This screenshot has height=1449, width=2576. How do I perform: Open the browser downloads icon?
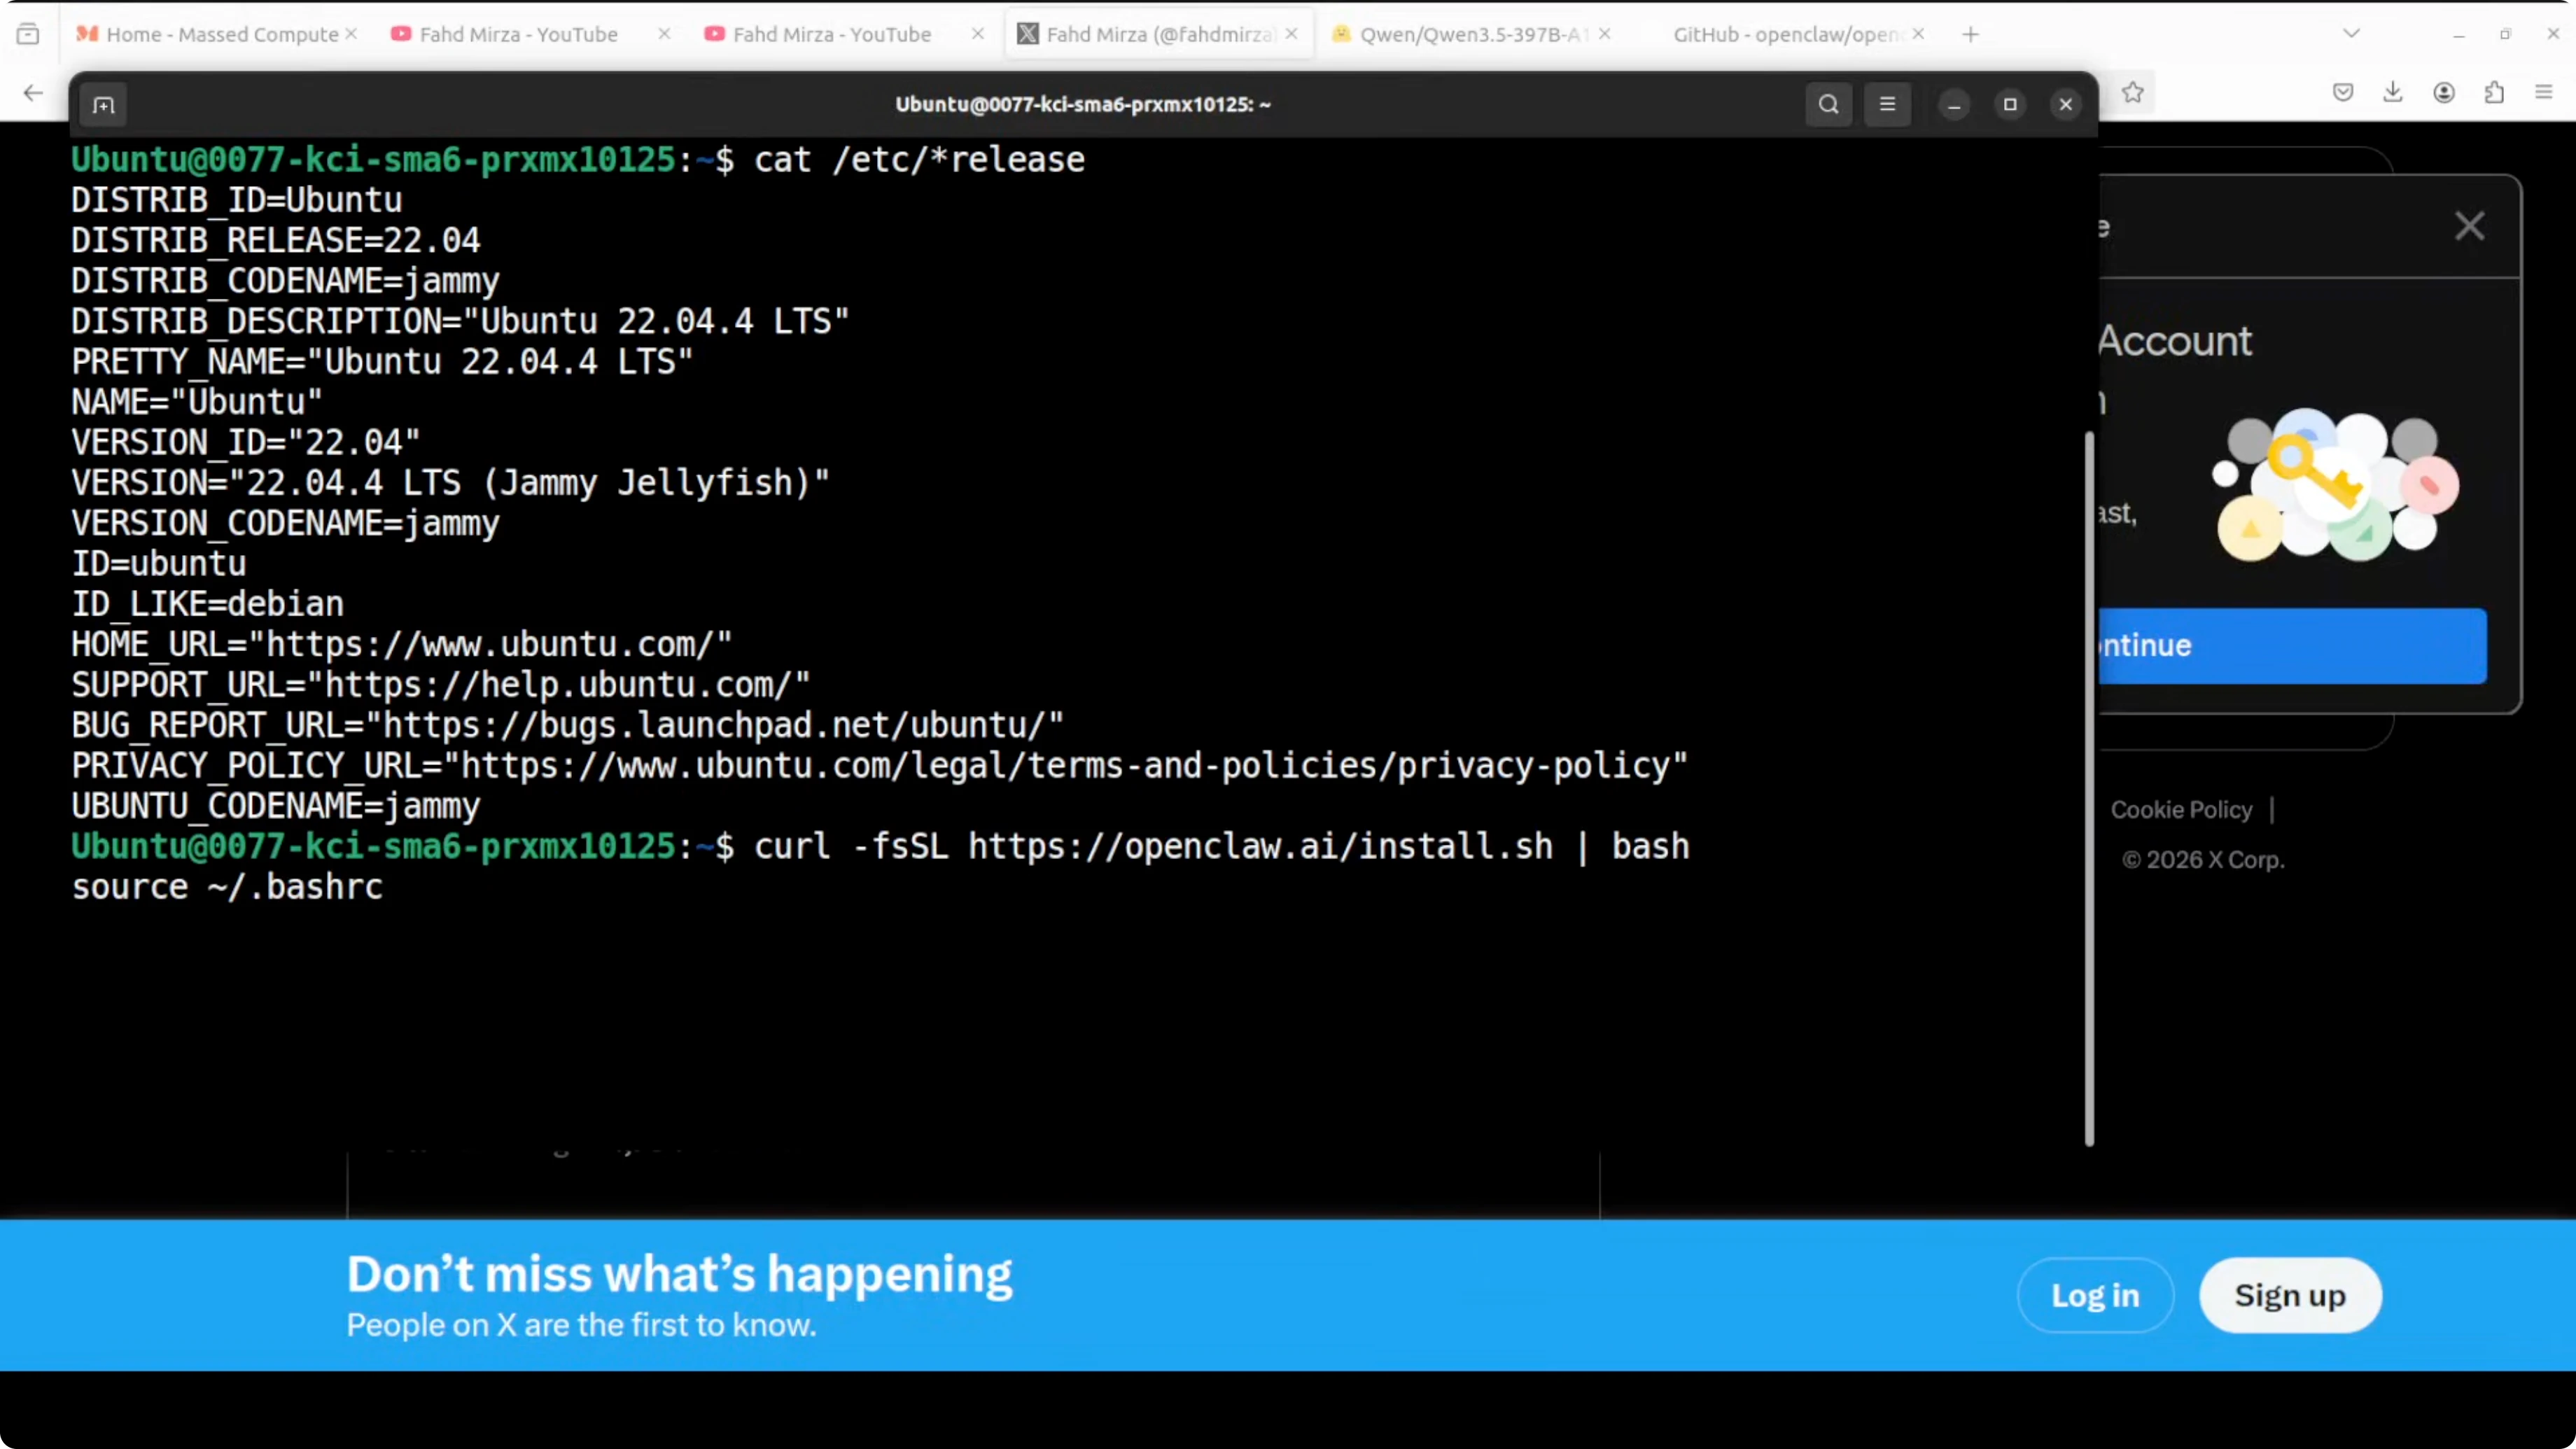point(2393,93)
